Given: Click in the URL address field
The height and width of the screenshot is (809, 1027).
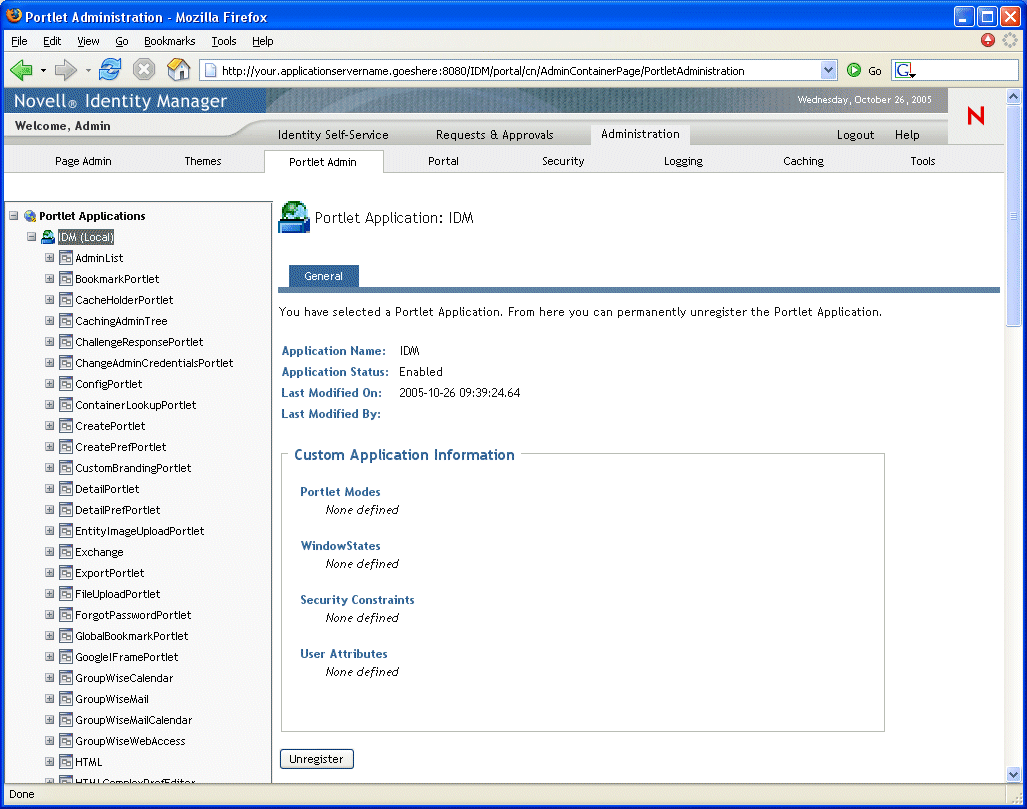Looking at the screenshot, I should (x=517, y=70).
